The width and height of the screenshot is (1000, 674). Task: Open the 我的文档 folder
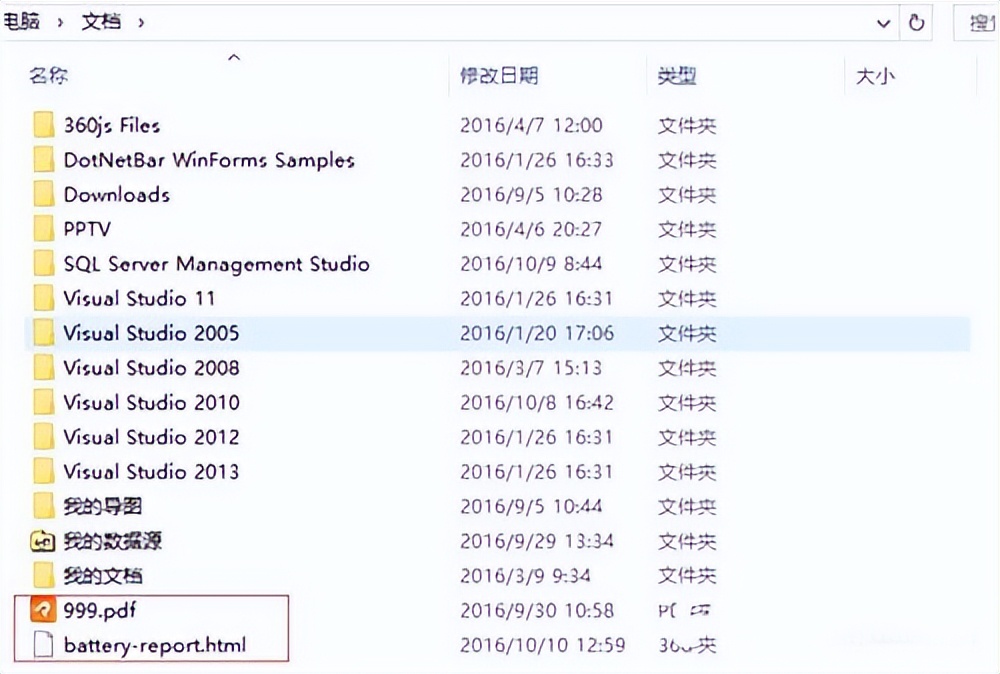(104, 576)
